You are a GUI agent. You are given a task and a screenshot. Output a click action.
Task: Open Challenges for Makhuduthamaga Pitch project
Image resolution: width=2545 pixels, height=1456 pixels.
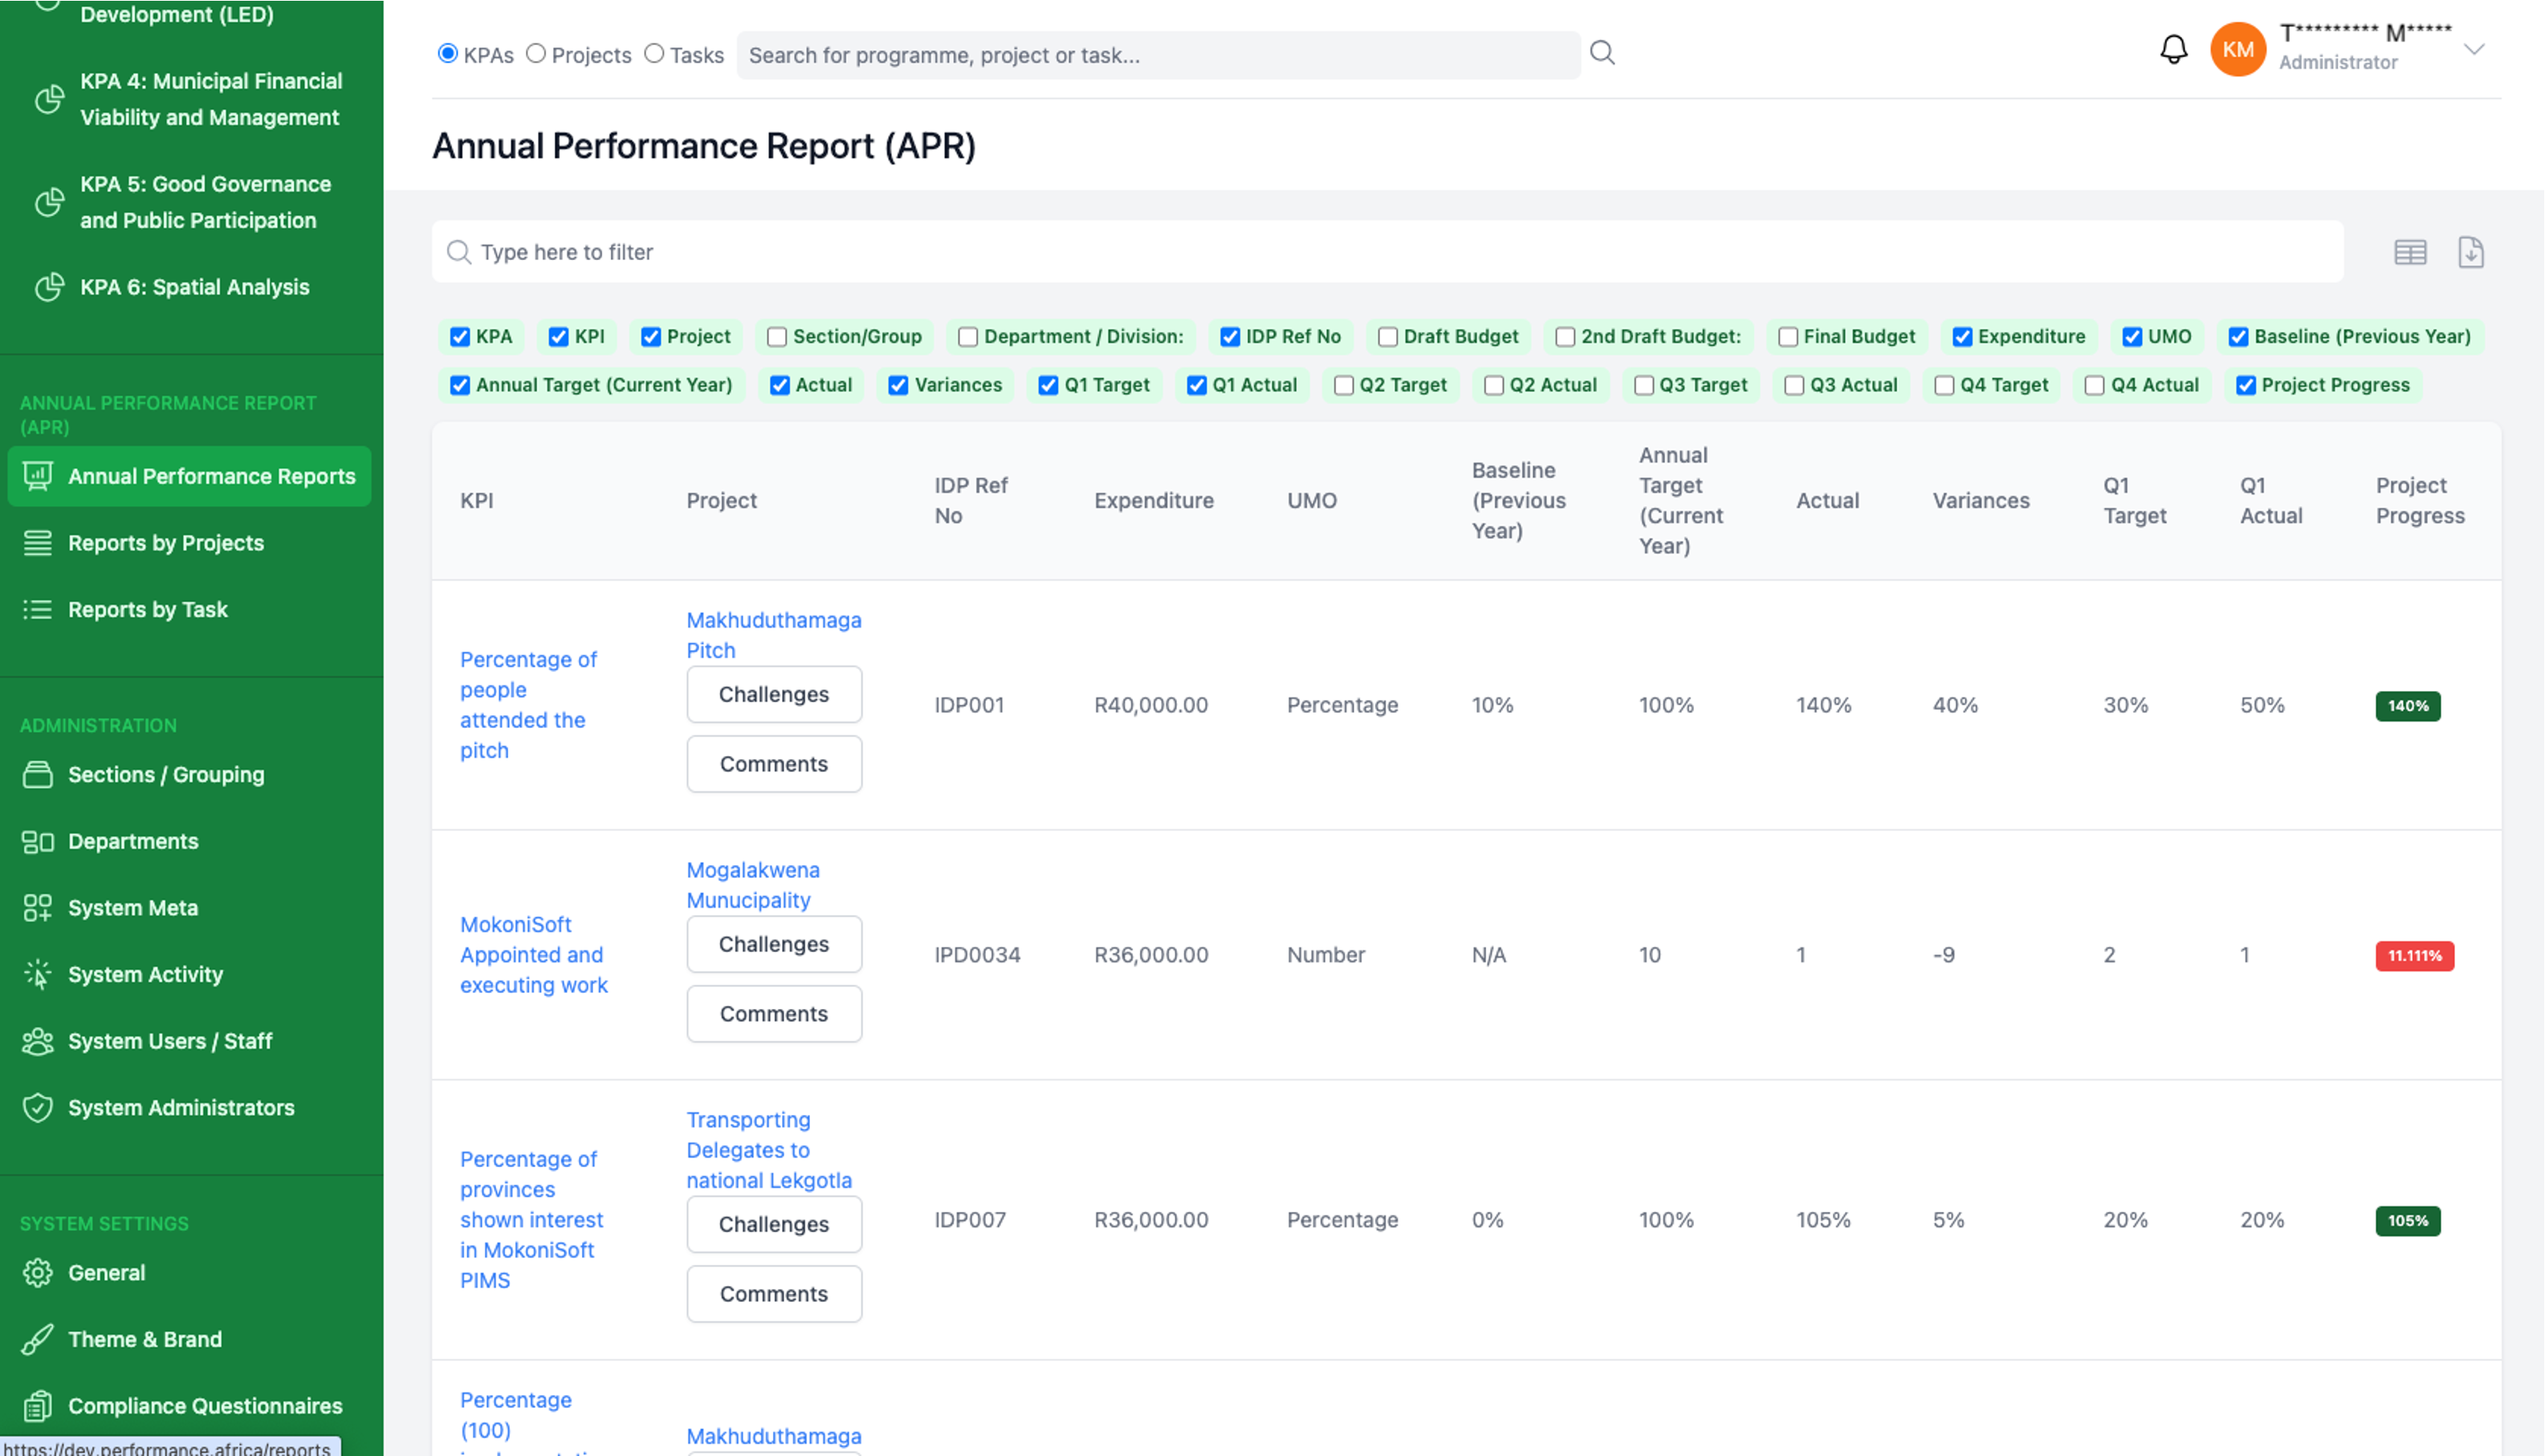(x=774, y=694)
